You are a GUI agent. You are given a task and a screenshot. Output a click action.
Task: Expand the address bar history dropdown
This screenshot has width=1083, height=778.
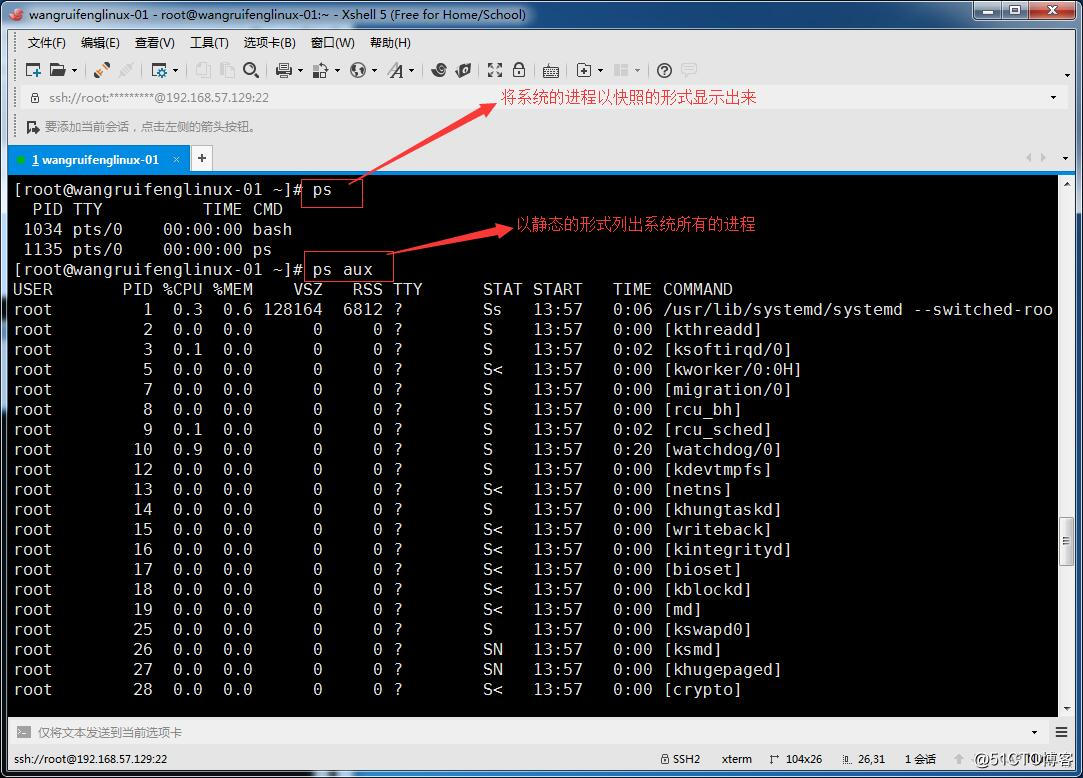tap(1053, 97)
